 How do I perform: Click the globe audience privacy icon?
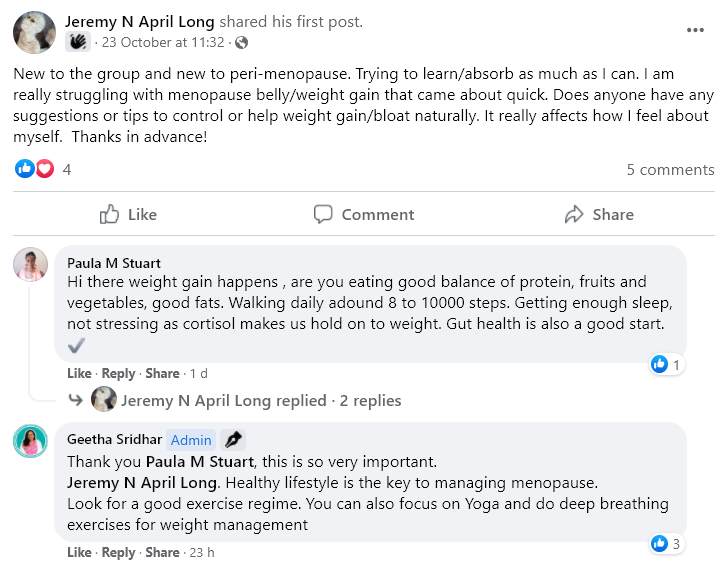pyautogui.click(x=241, y=43)
